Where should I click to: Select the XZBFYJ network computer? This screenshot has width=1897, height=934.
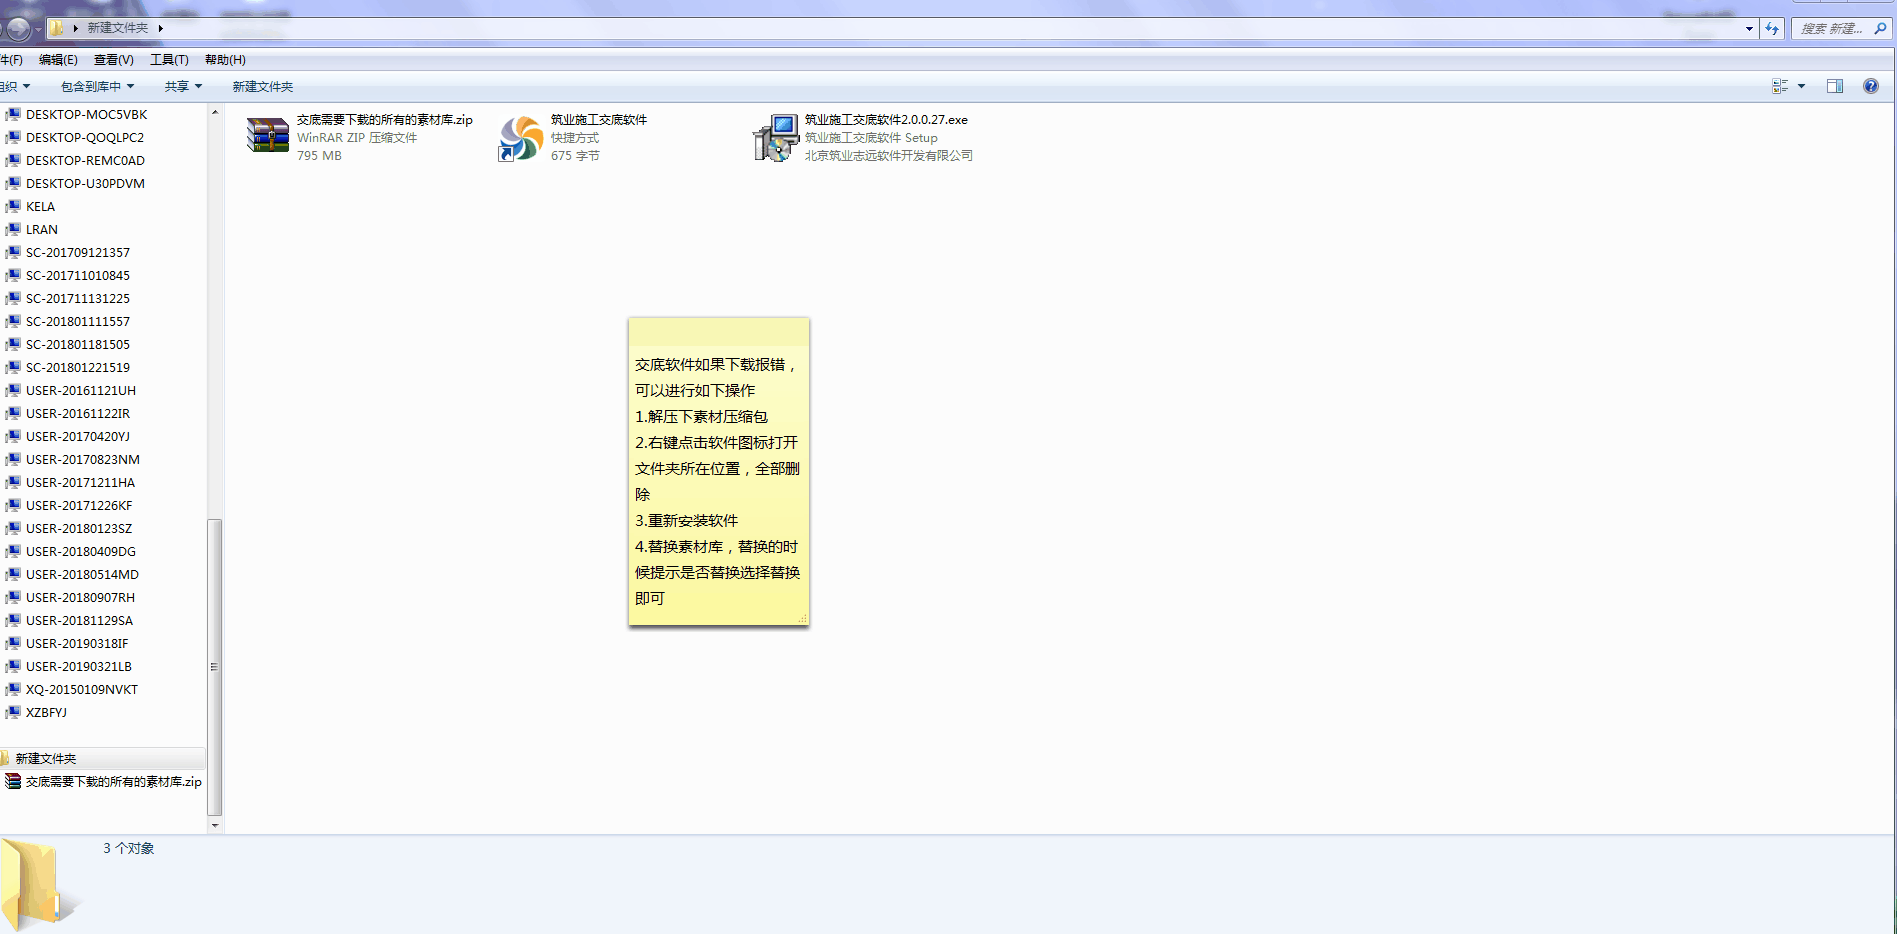point(46,713)
